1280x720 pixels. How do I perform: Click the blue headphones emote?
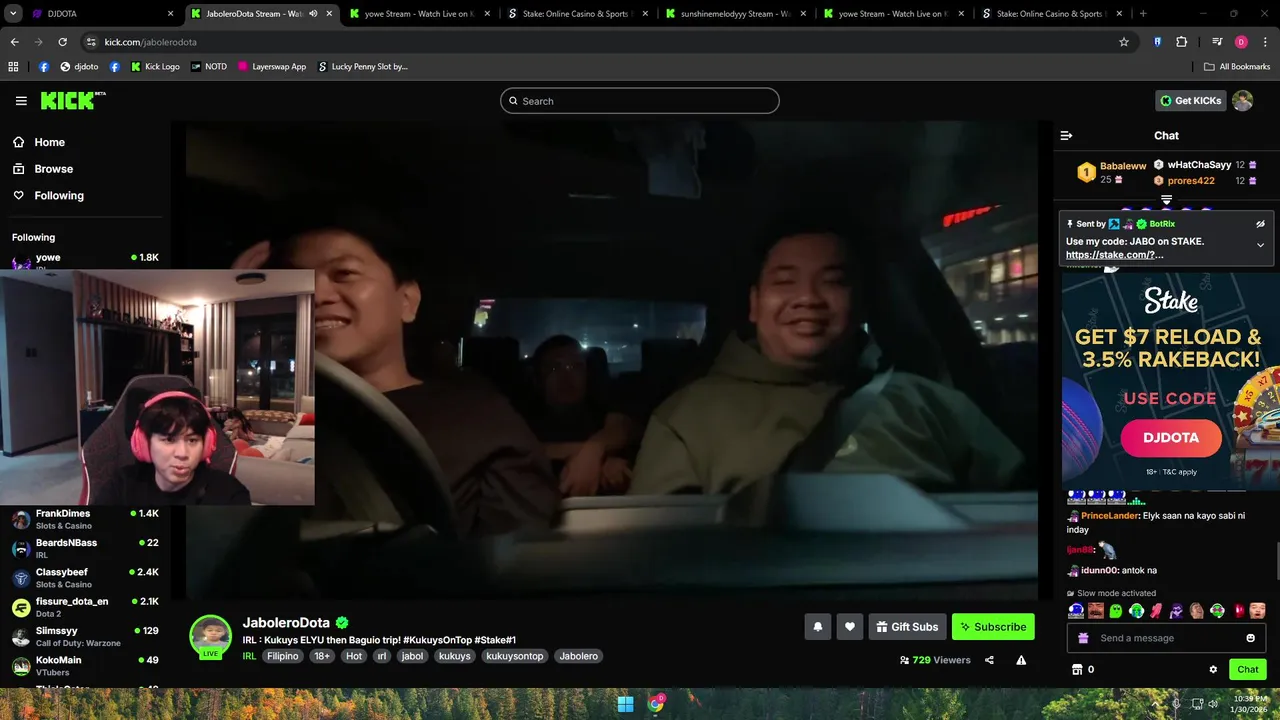coord(1076,611)
